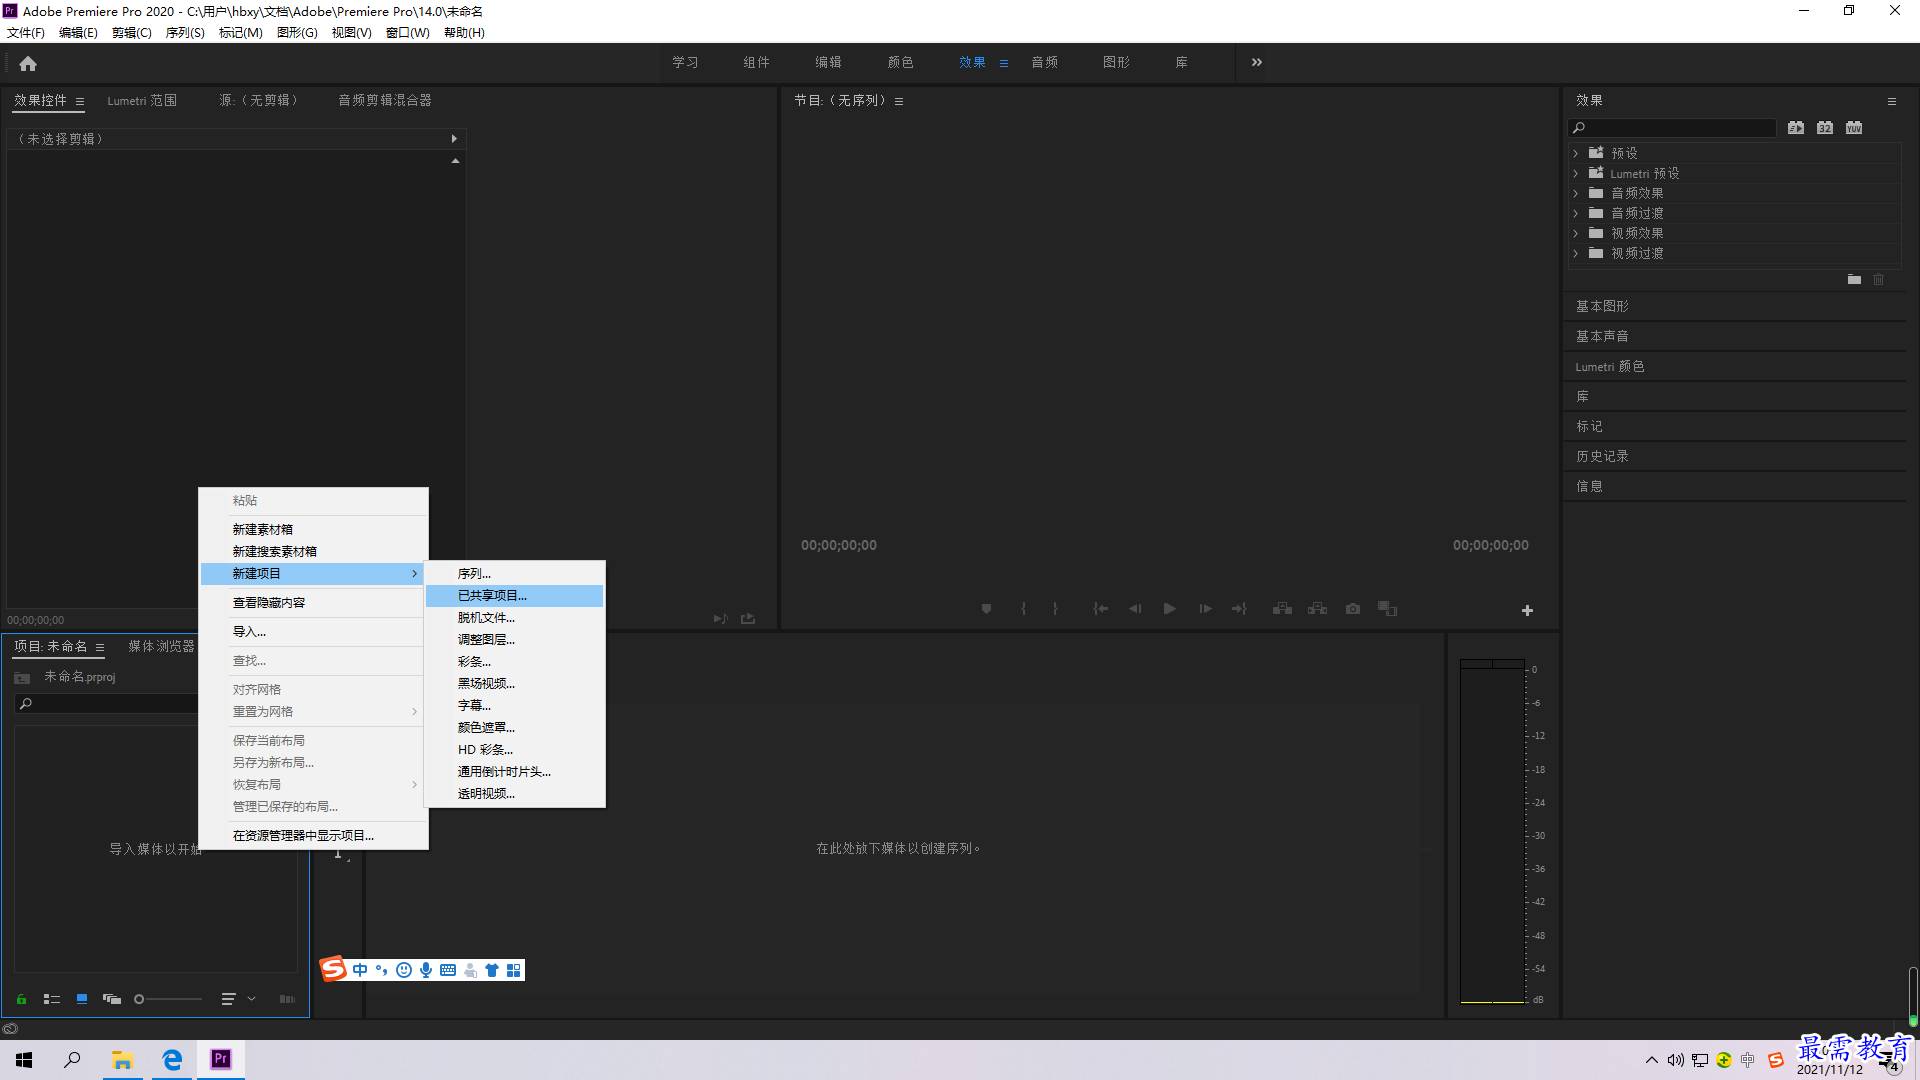Open Comparison View in Program monitor
This screenshot has width=1920, height=1080.
coord(1387,609)
